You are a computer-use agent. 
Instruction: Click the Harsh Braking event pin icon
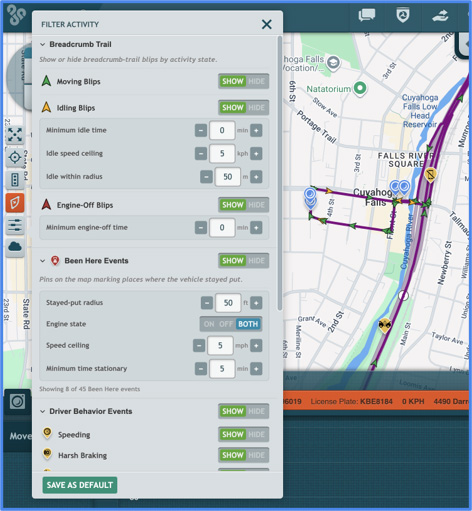tap(47, 454)
